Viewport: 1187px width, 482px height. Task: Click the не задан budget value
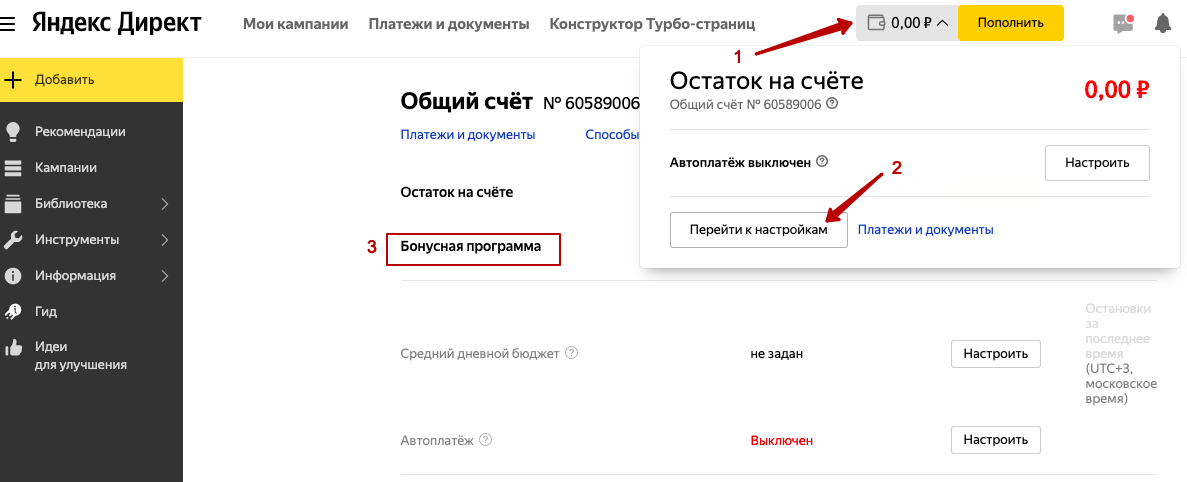(x=776, y=353)
